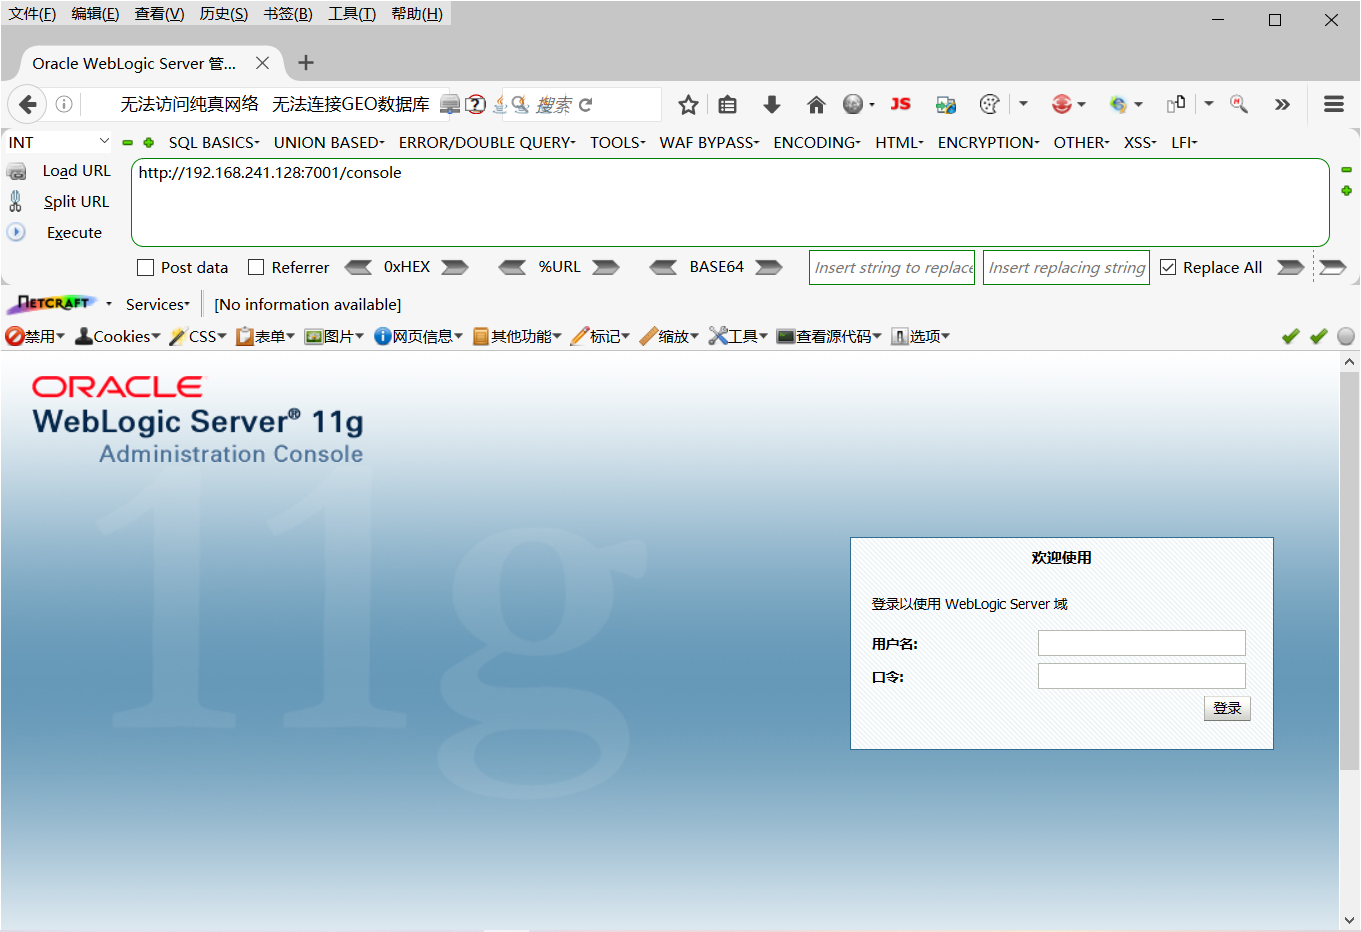Expand the SQL BASICS menu
The image size is (1361, 932).
coord(213,142)
